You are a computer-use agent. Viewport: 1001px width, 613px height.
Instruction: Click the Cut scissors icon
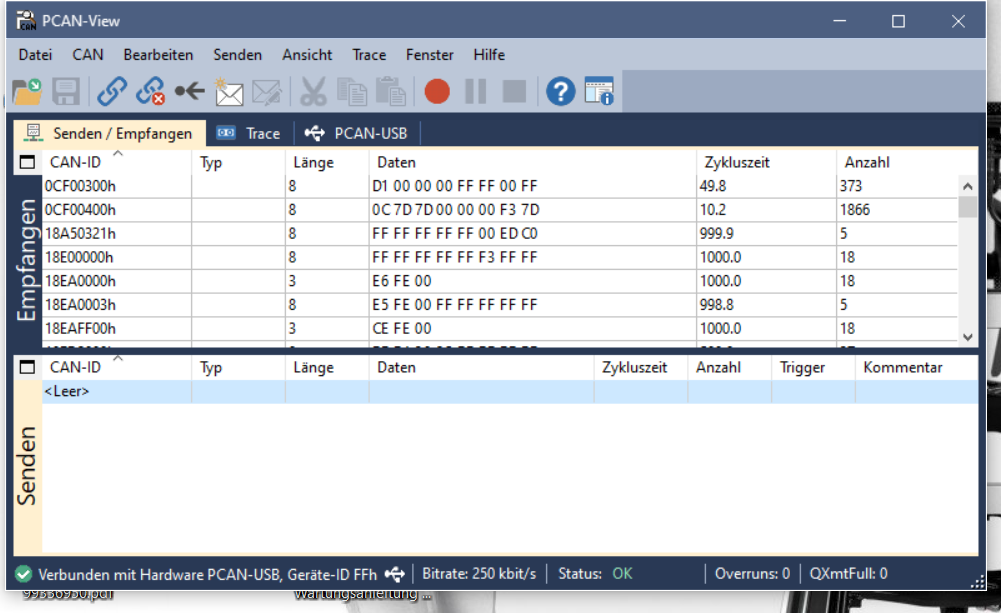(x=313, y=91)
